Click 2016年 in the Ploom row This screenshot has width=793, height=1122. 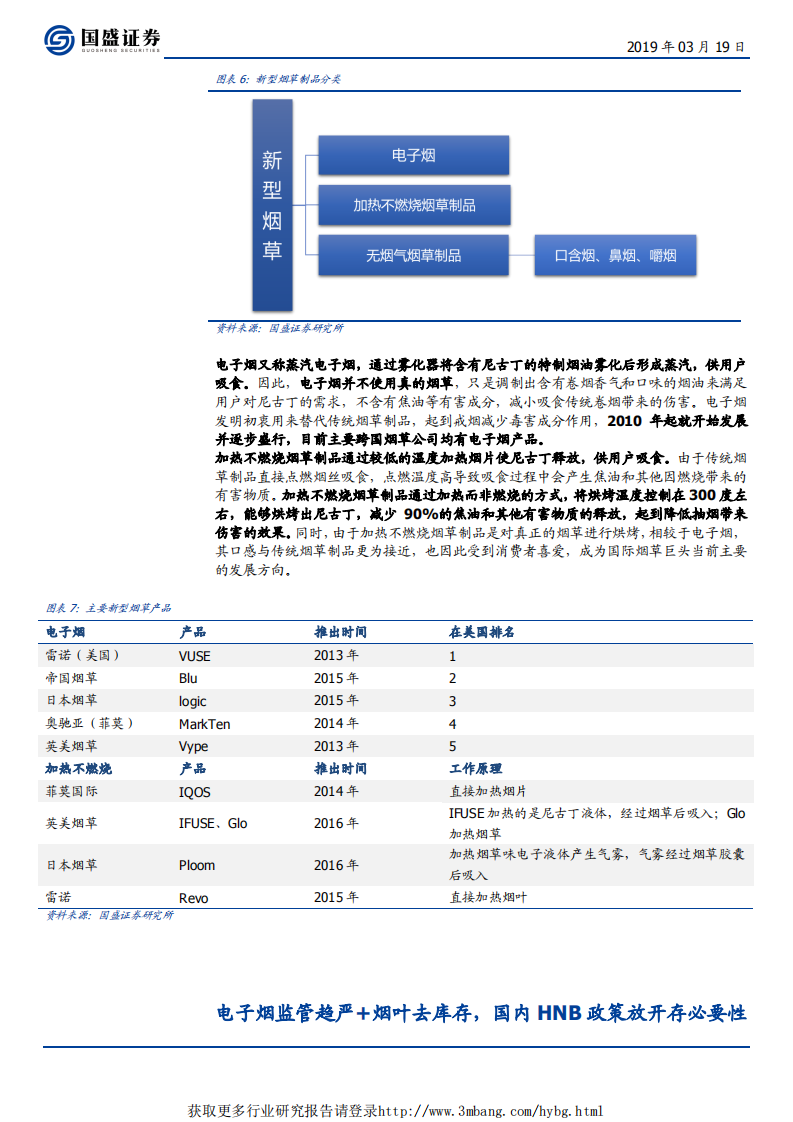click(336, 865)
